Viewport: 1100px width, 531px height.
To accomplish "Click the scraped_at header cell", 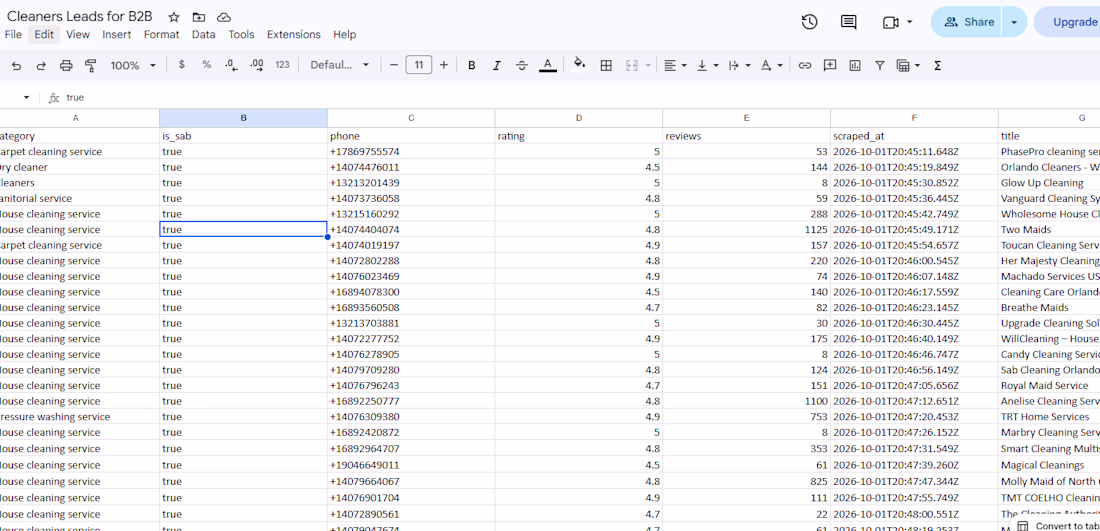I will (x=914, y=136).
